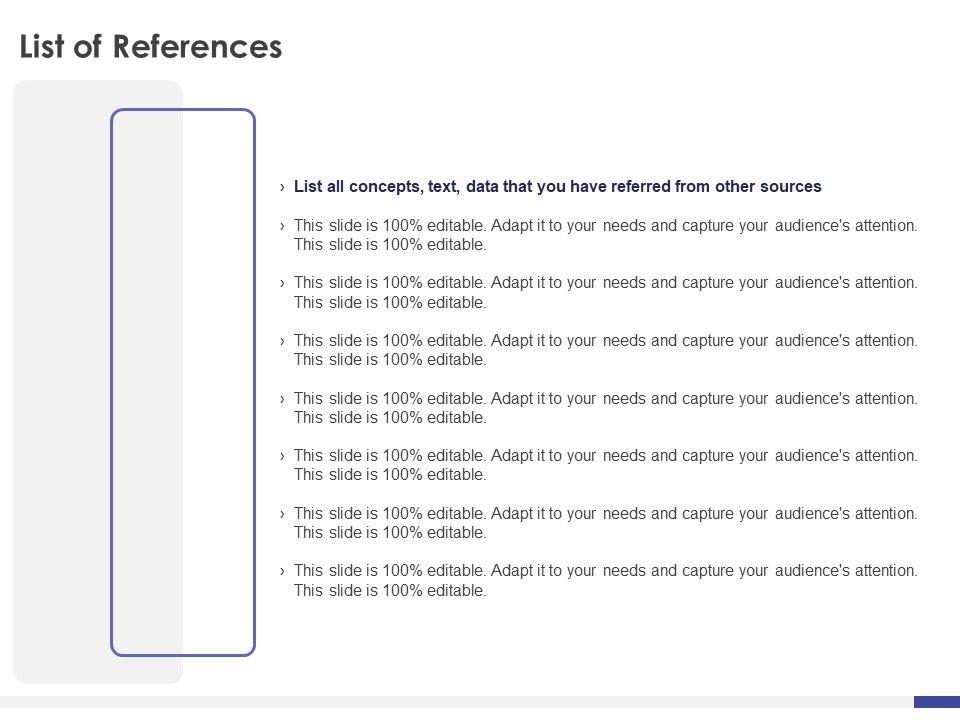Select the chevron bullet of the second editable paragraph

[x=283, y=283]
